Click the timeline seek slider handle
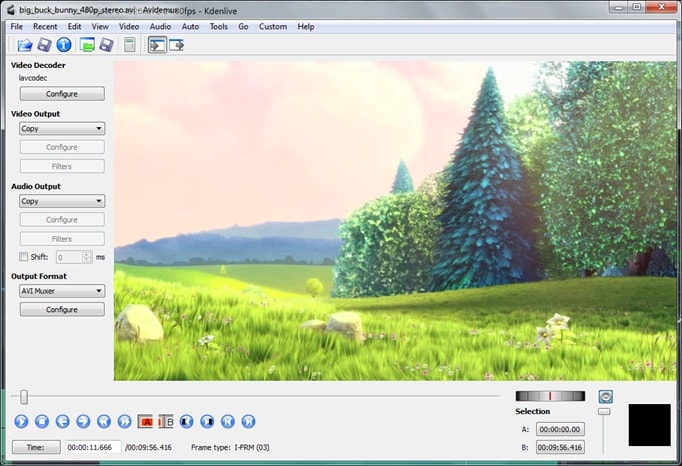 point(24,396)
